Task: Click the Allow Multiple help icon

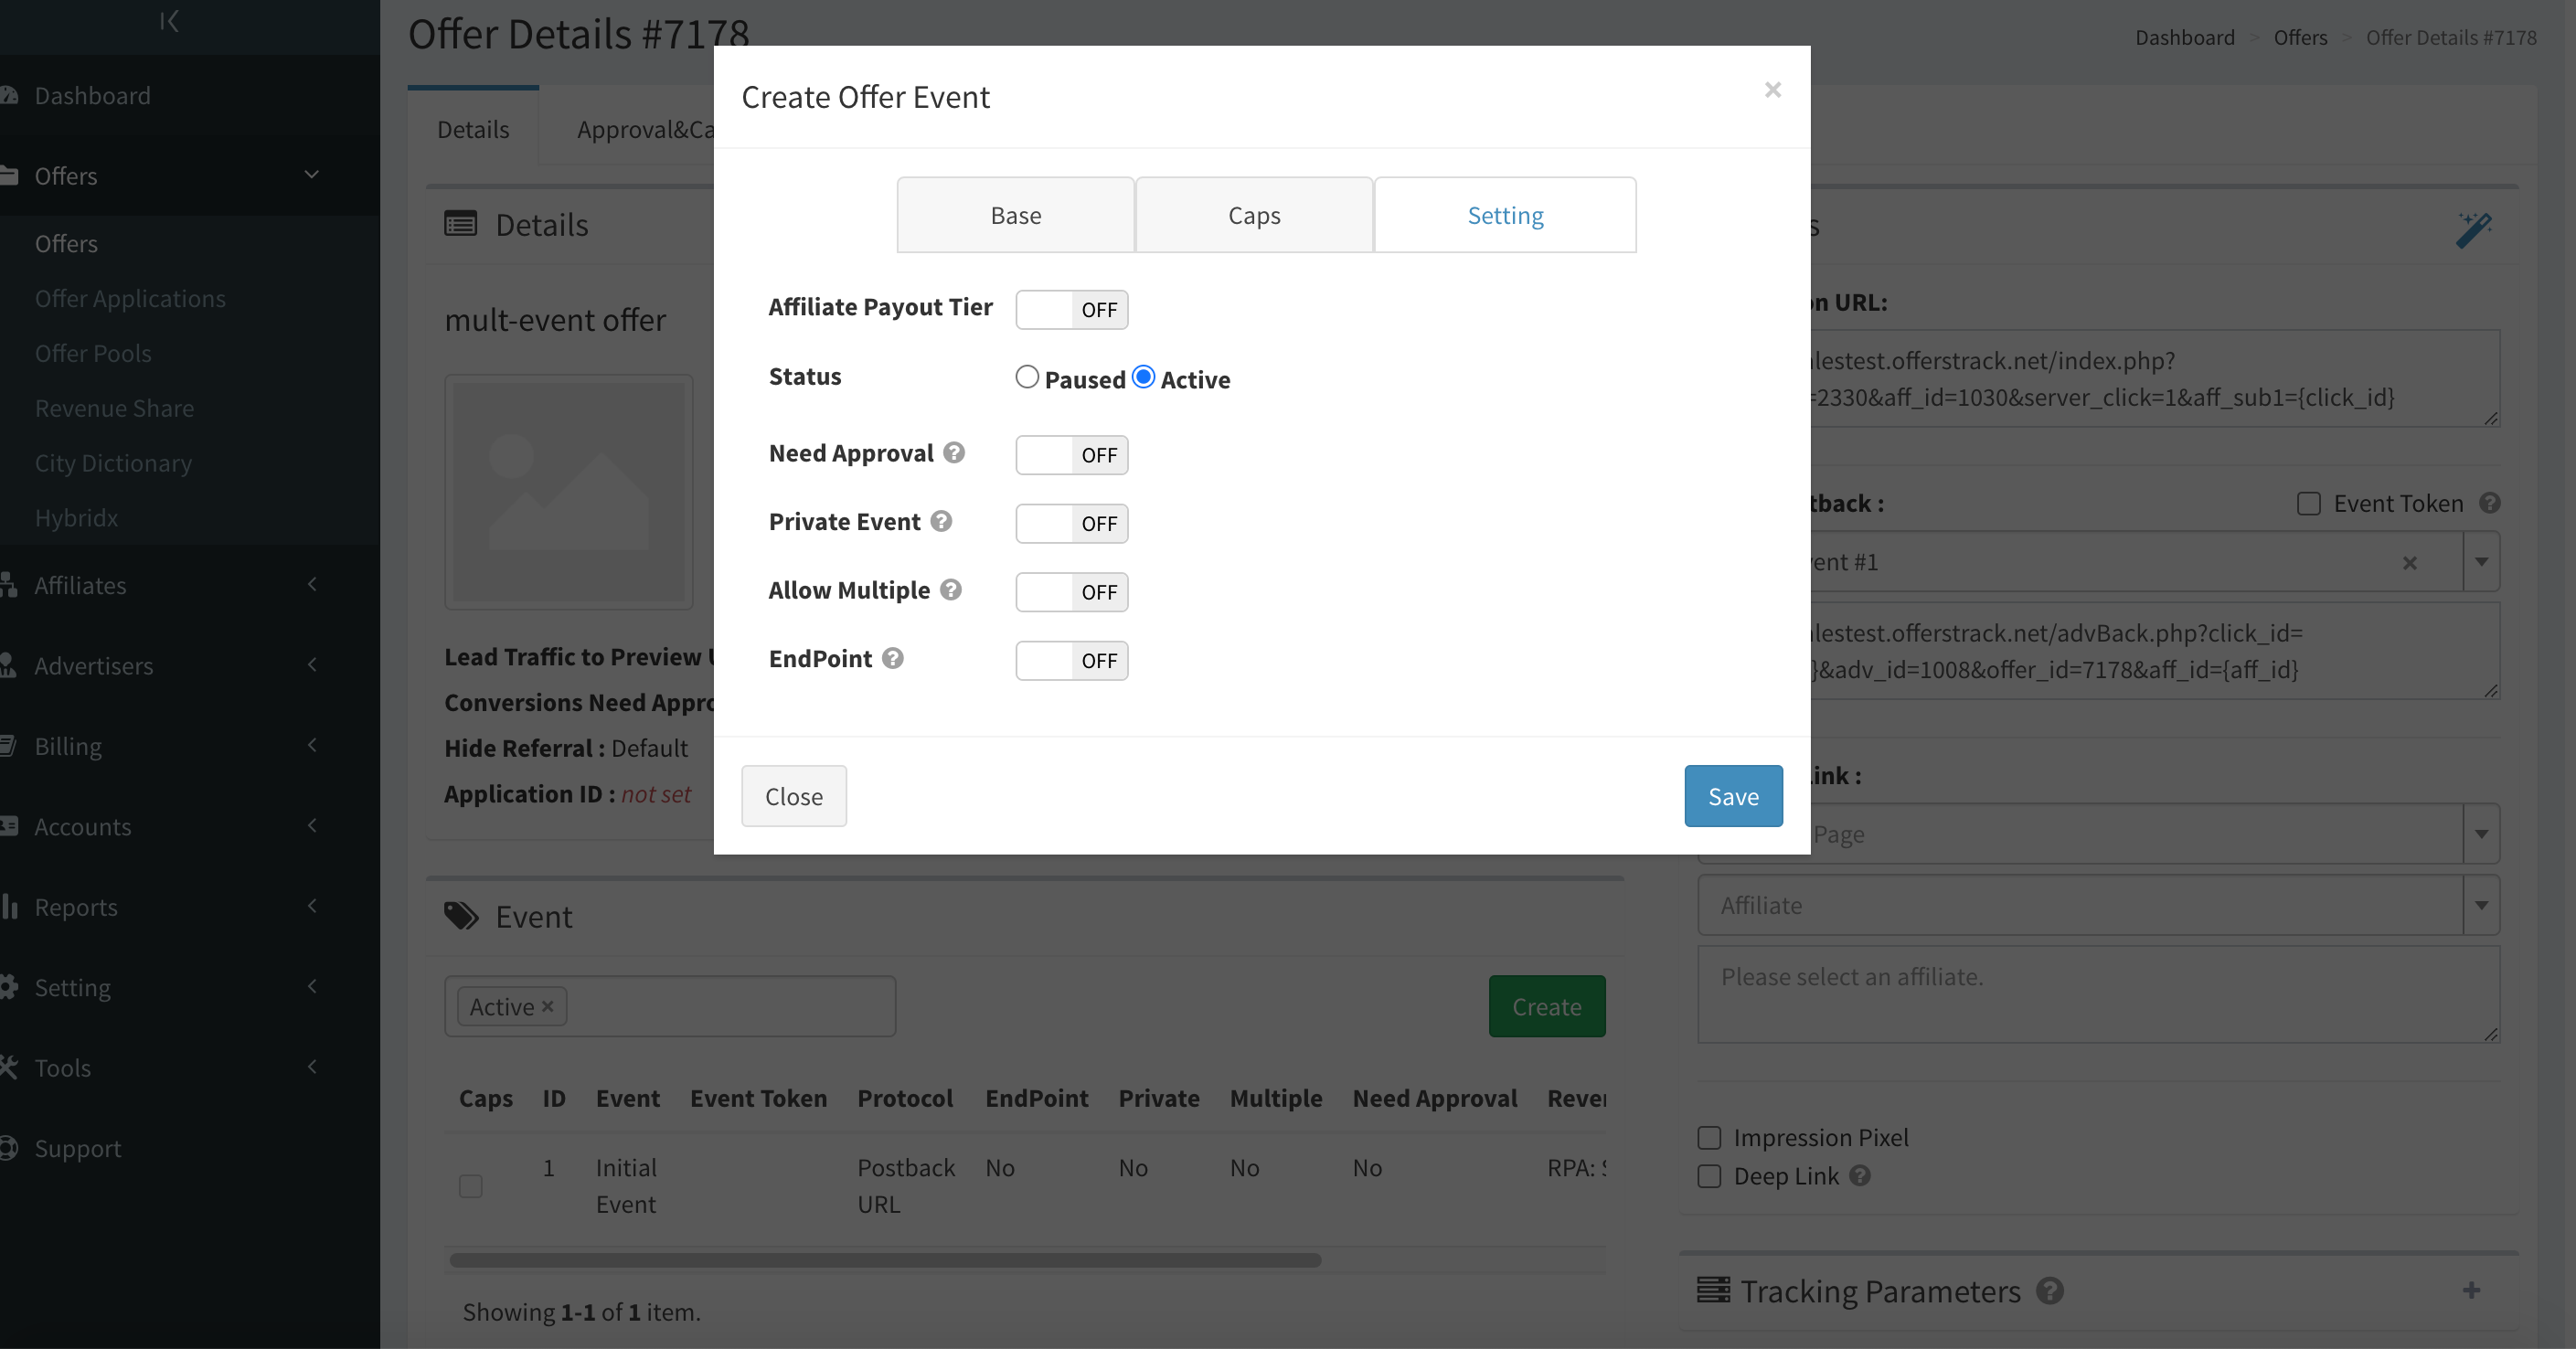Action: pos(951,590)
